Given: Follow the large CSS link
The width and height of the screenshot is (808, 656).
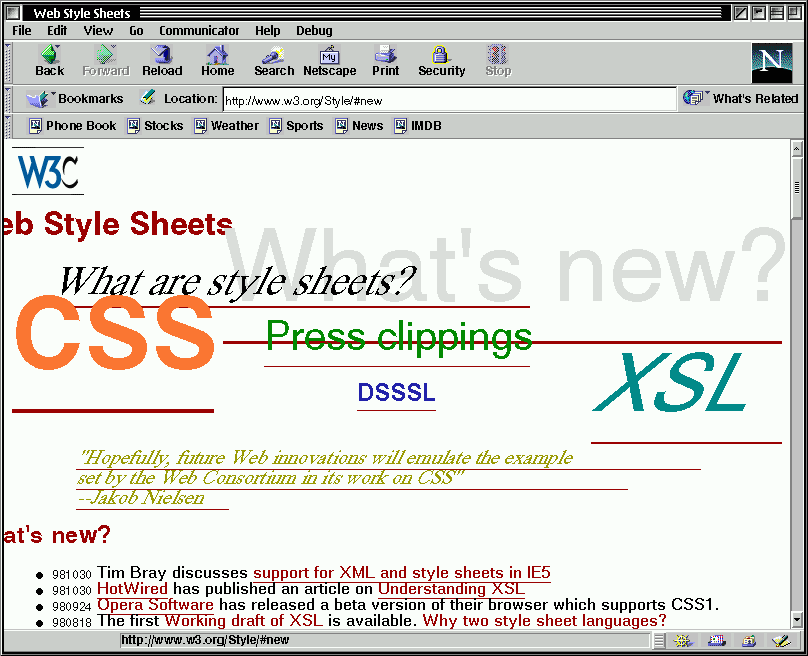Looking at the screenshot, I should pos(114,333).
